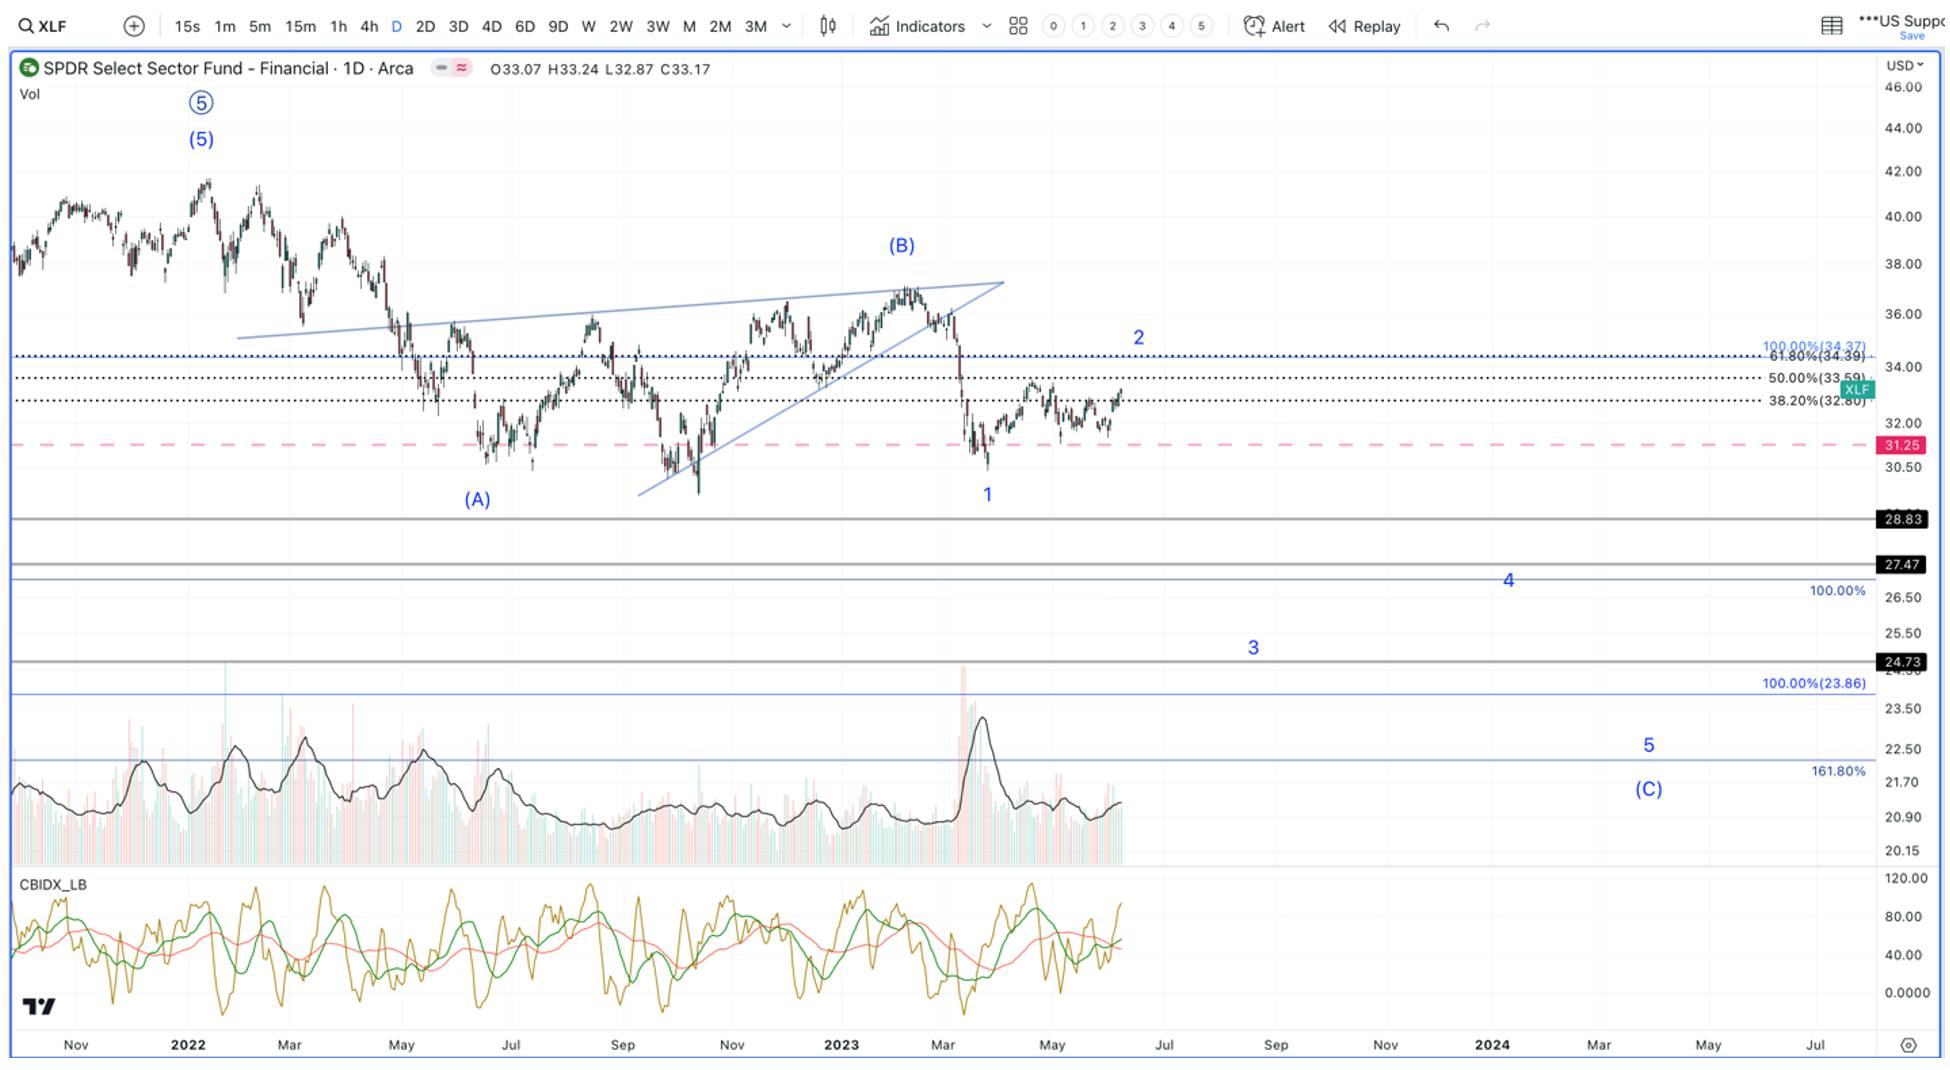Open the Indicators panel
Screen dimensions: 1950x1070
pyautogui.click(x=917, y=26)
